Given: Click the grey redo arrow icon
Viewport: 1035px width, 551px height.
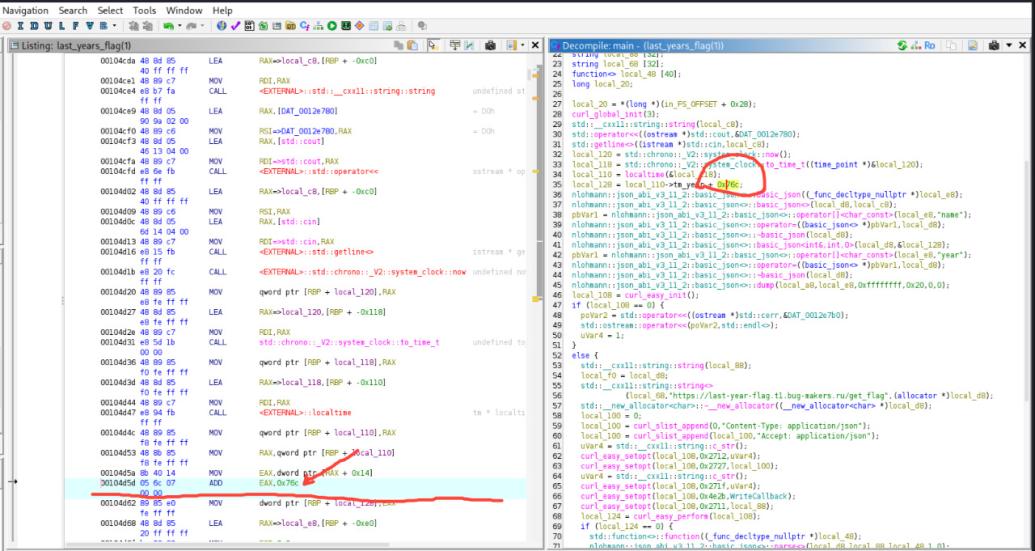Looking at the screenshot, I should pos(191,26).
